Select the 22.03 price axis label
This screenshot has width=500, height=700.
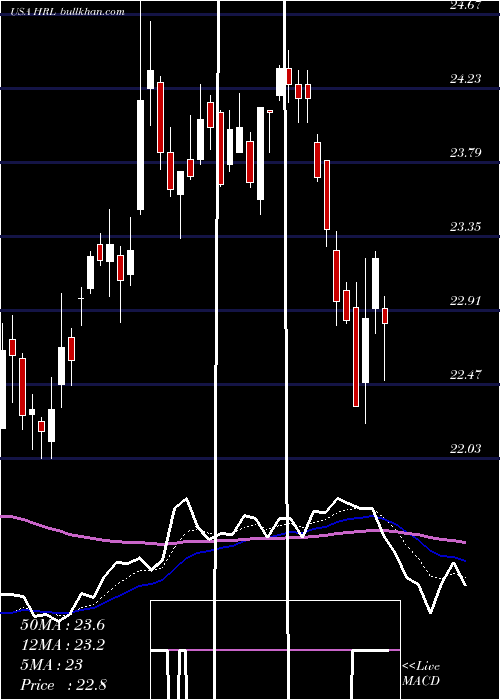click(x=465, y=449)
